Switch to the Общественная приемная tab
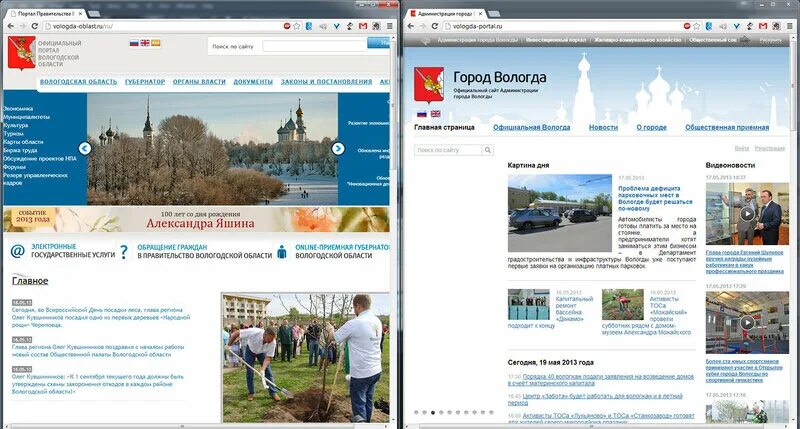Viewport: 800px width, 429px height. [x=727, y=128]
